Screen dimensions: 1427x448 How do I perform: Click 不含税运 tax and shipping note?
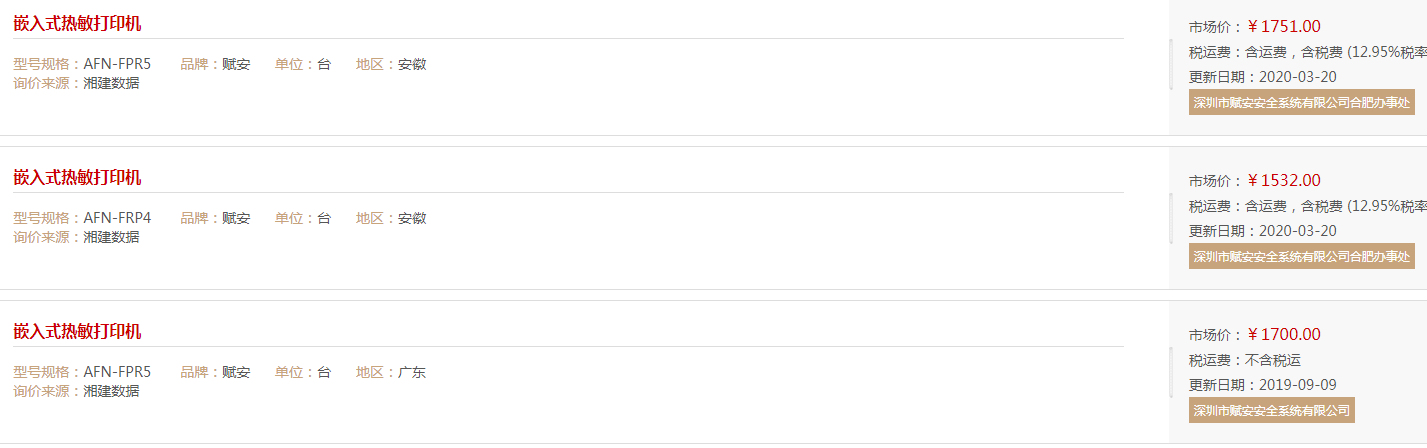pyautogui.click(x=1273, y=360)
